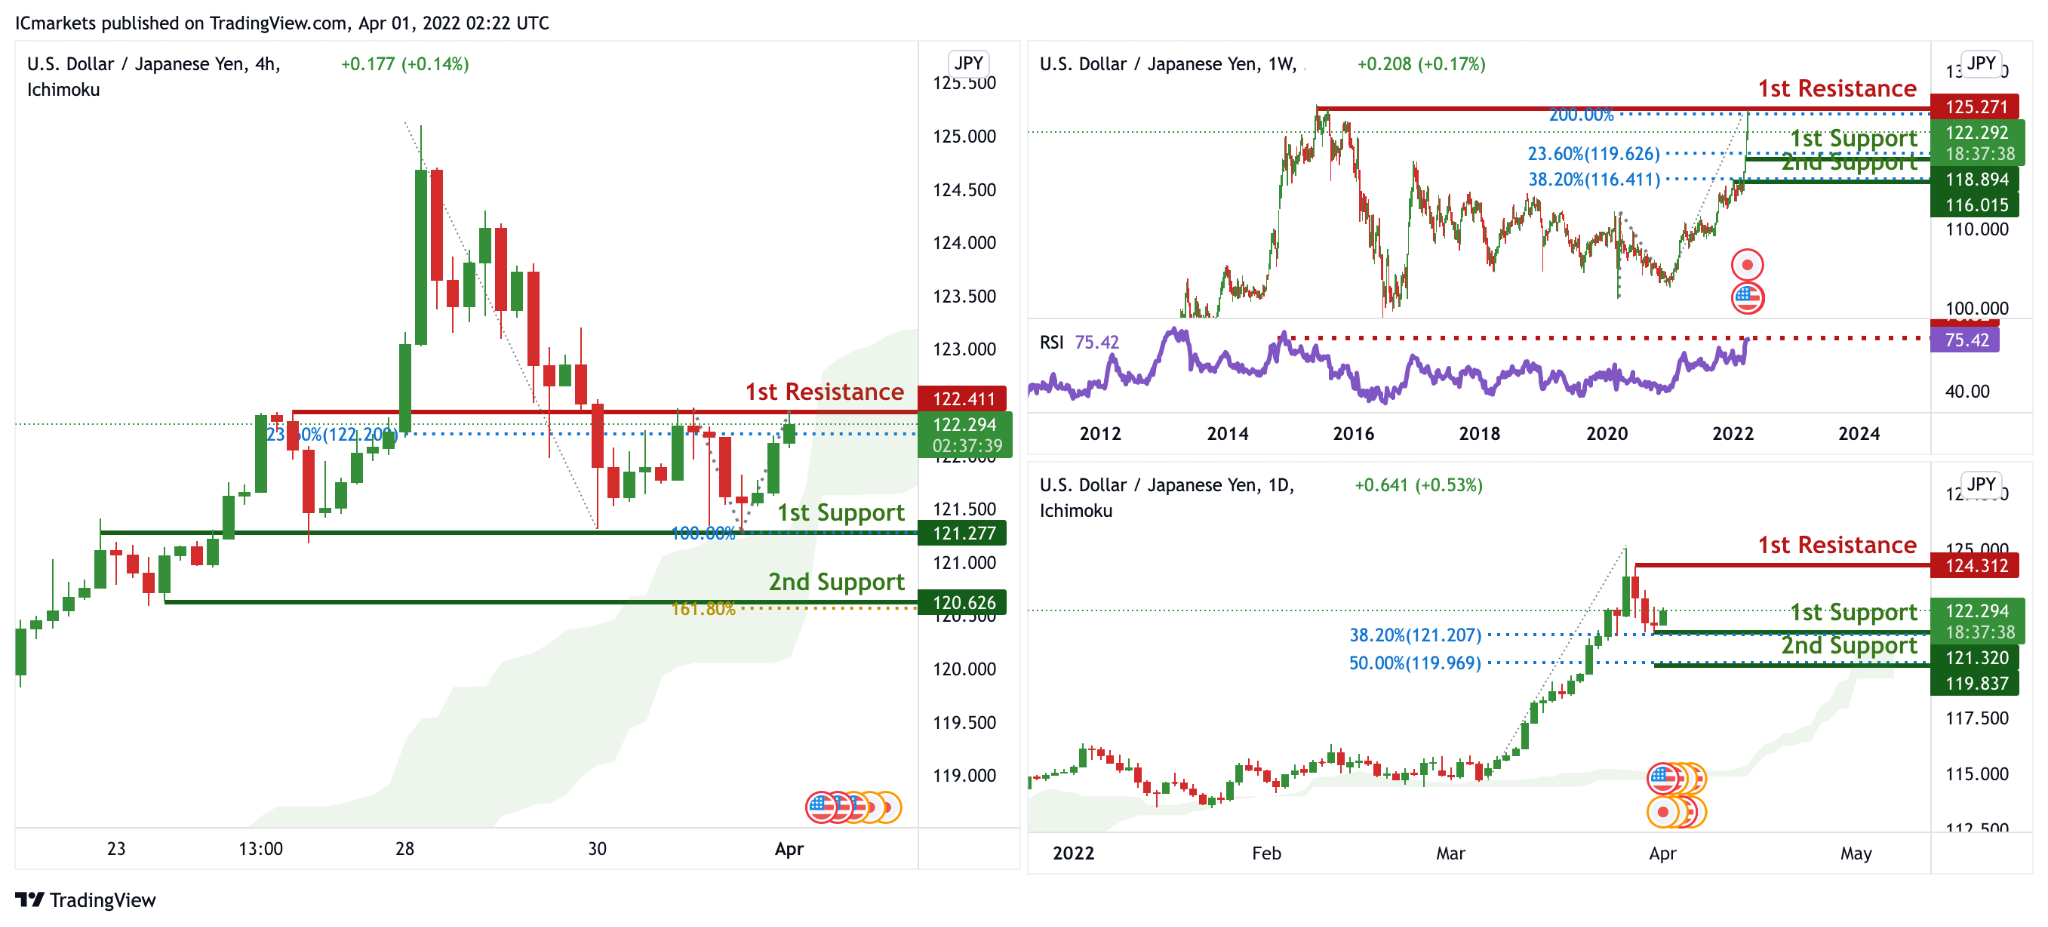The image size is (2048, 927).
Task: Click the Ichimoku indicator label on 4h chart
Action: (x=63, y=90)
